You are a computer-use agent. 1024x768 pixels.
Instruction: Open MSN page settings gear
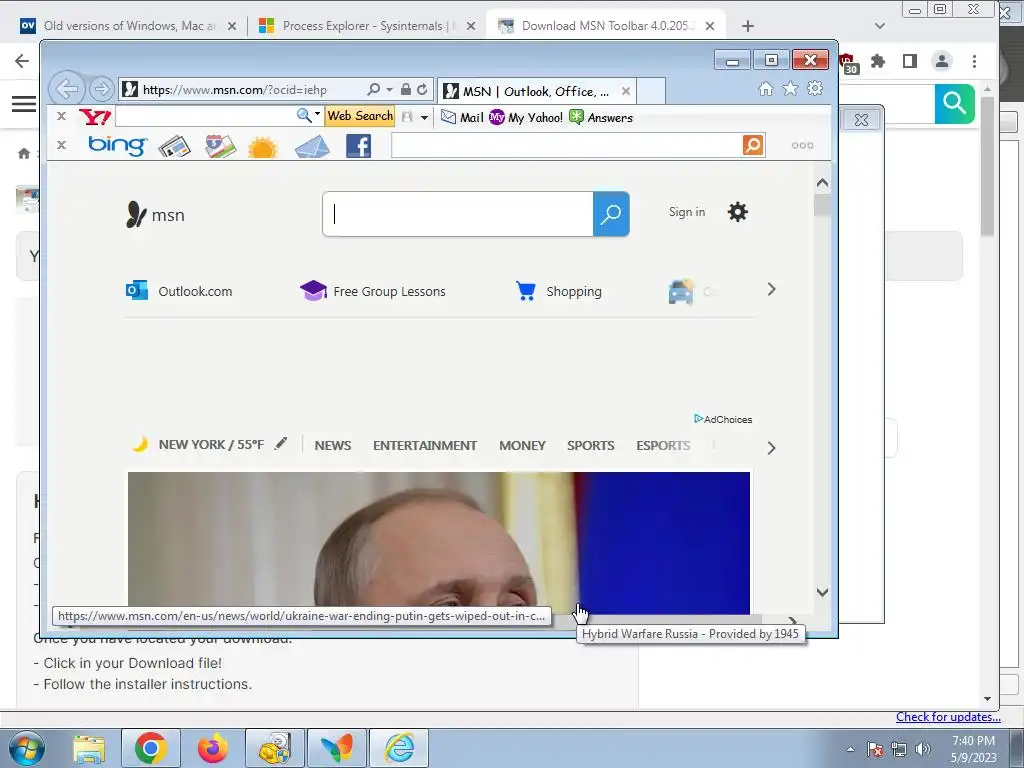coord(738,212)
